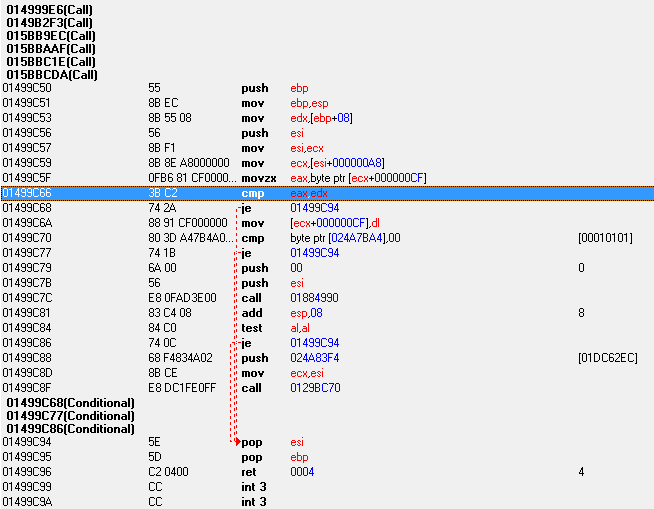Open the 015BBCDA(Call) caller reference
This screenshot has height=509, width=654.
pos(52,74)
